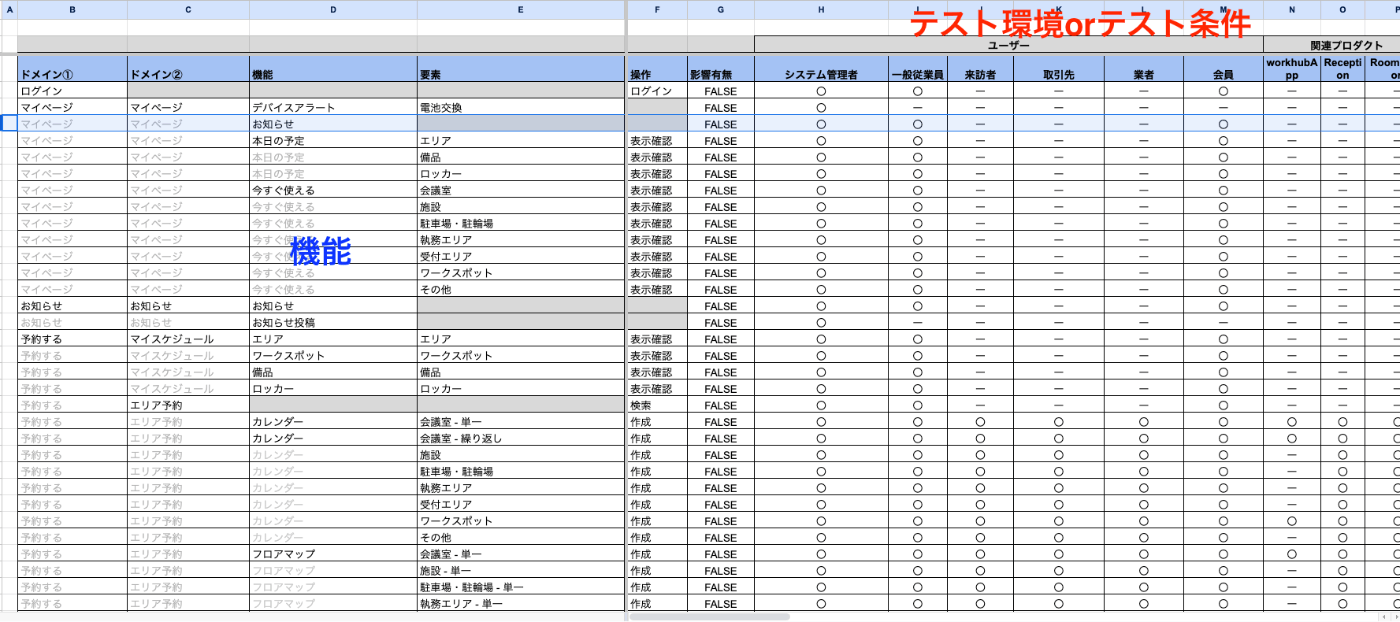Click the システム管理者 header cell
The image size is (1400, 622).
(x=821, y=68)
